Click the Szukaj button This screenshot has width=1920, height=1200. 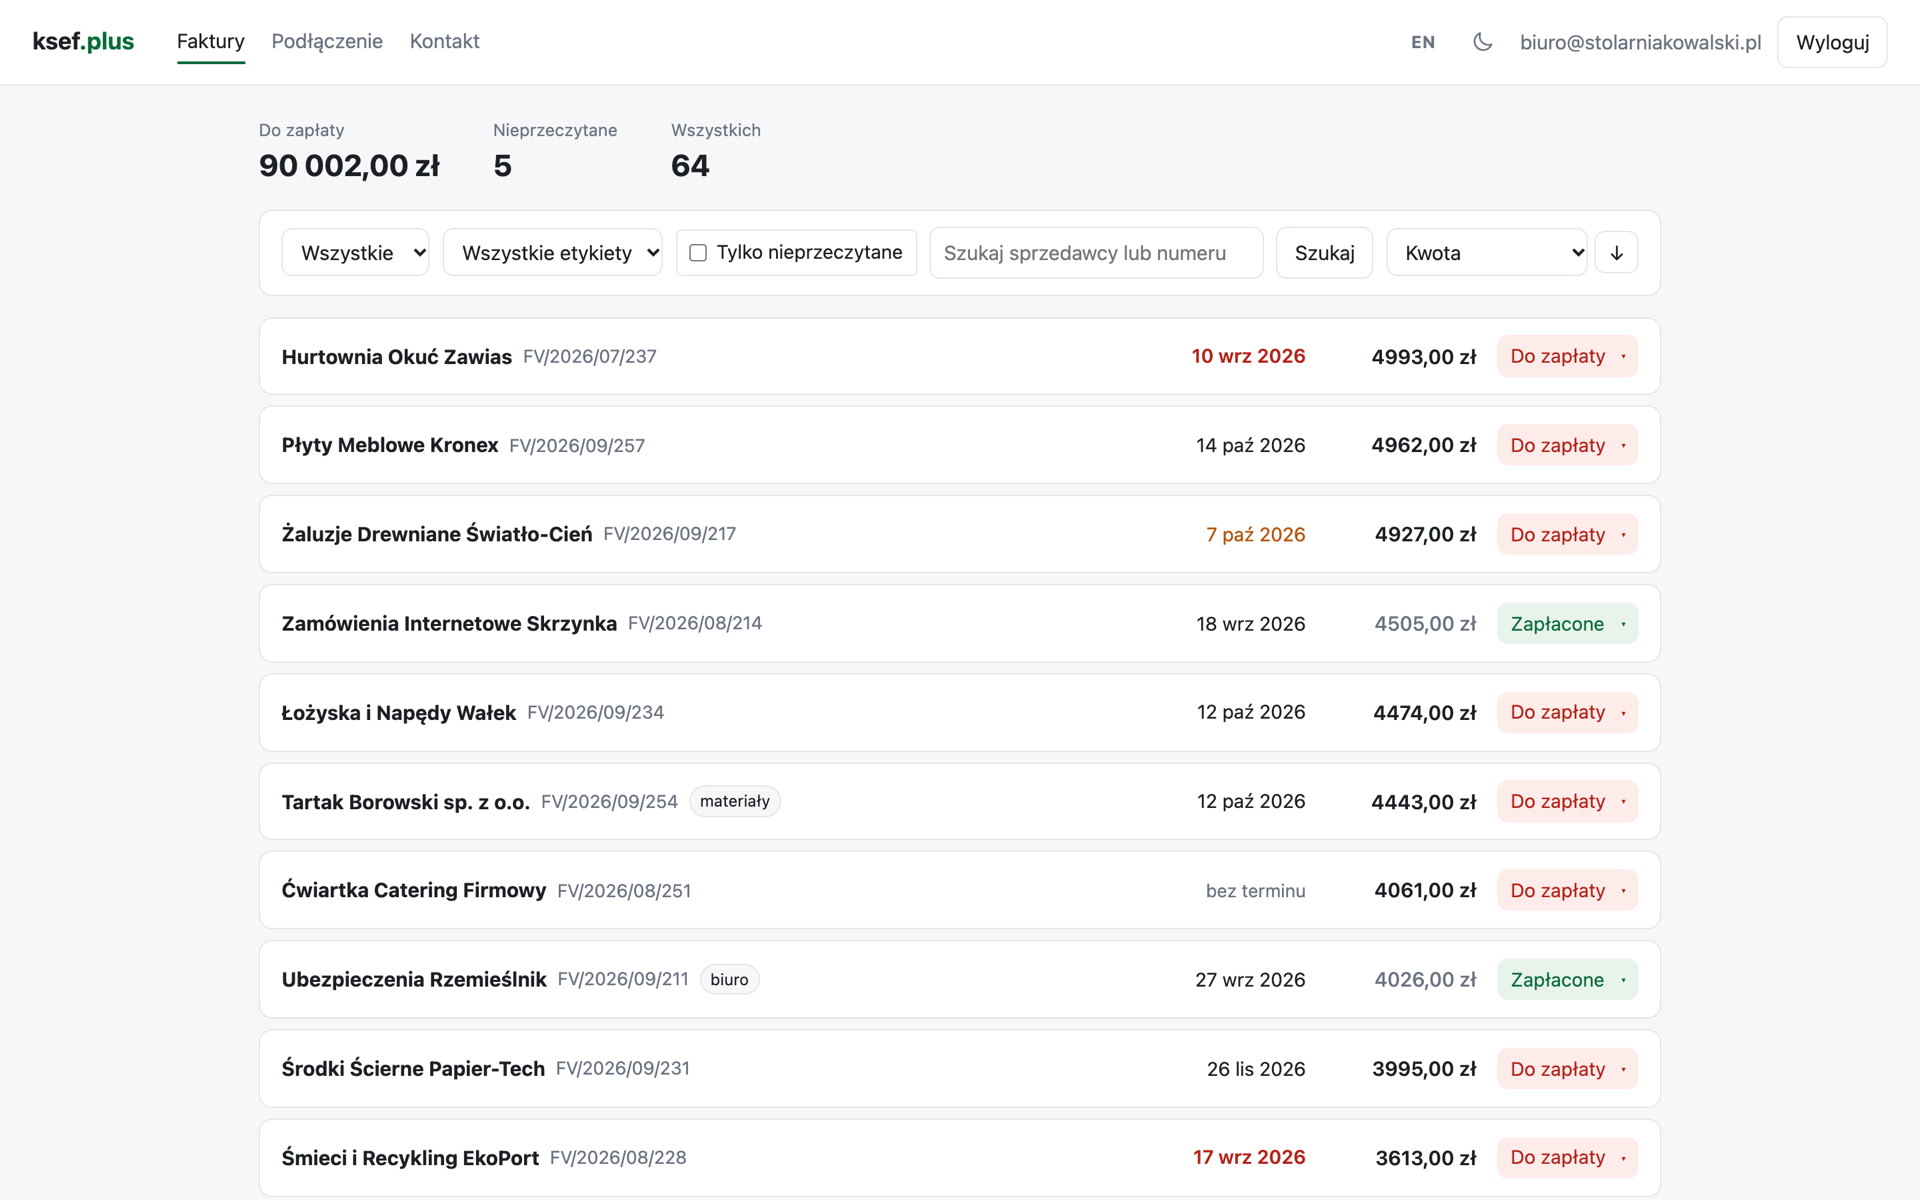pos(1324,253)
